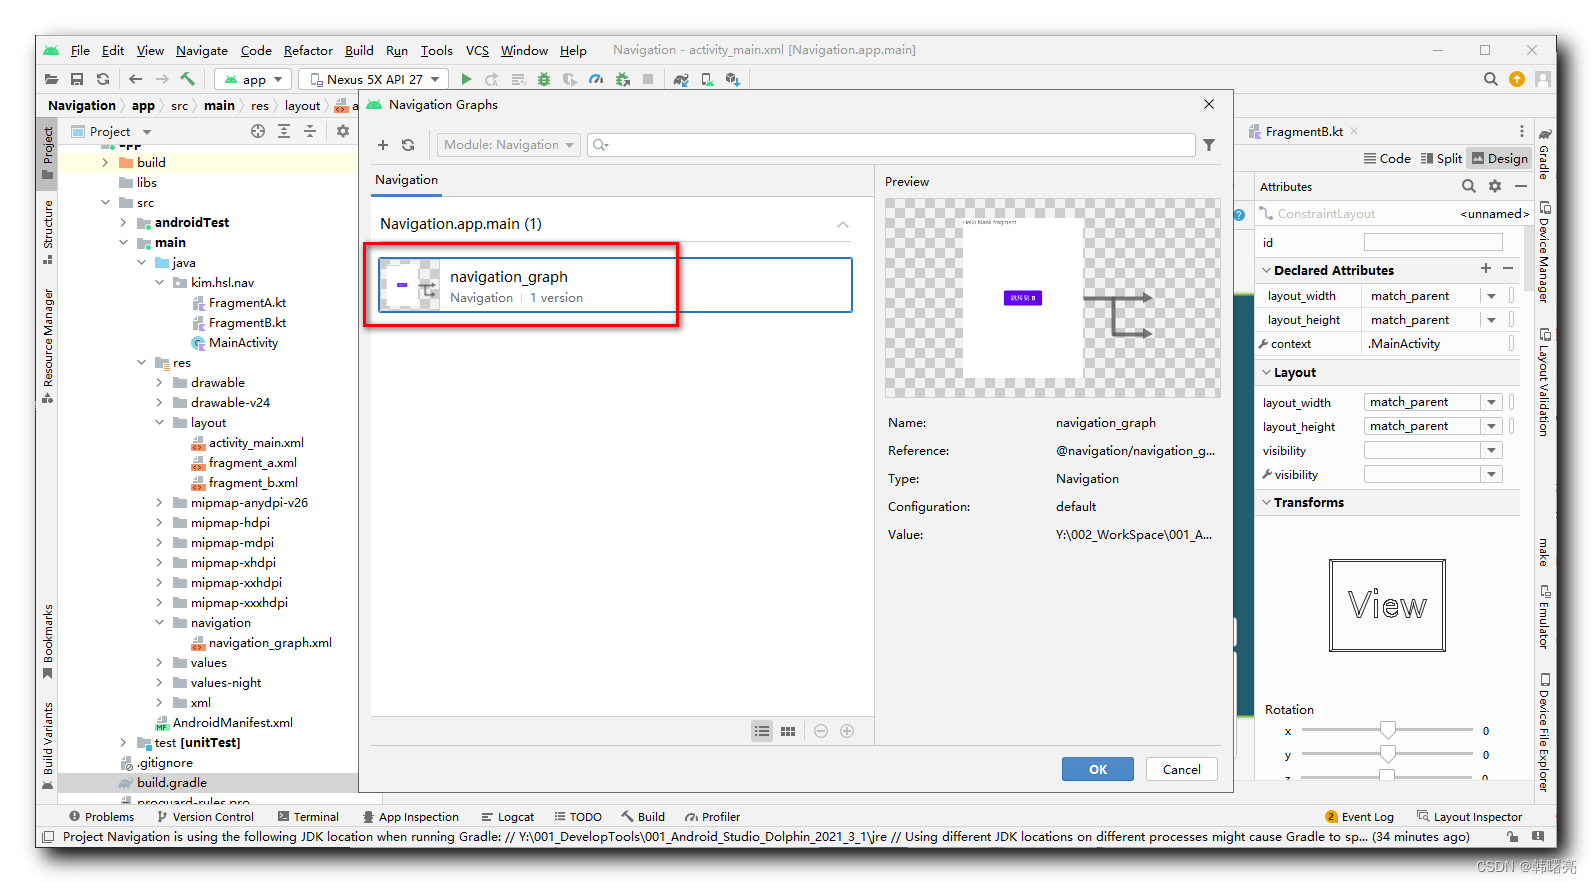Open the Refactor menu

click(308, 50)
